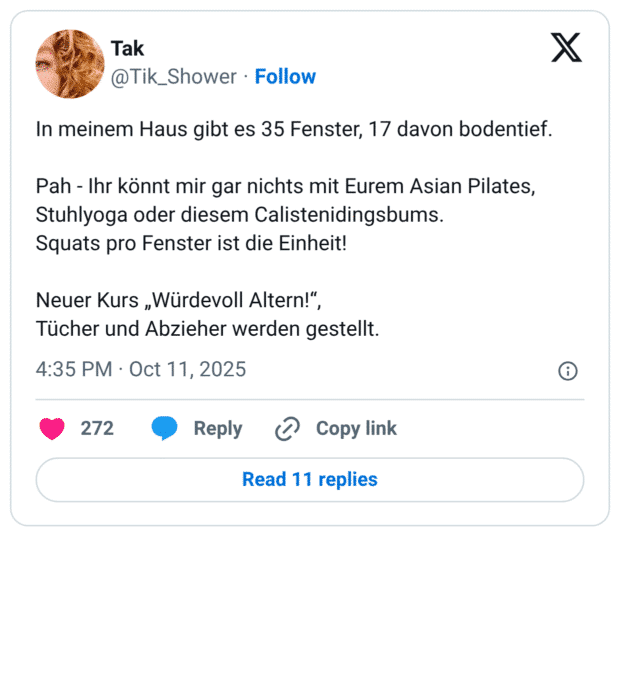Open Tak's profile picture
This screenshot has height=682, width=620.
pyautogui.click(x=70, y=64)
